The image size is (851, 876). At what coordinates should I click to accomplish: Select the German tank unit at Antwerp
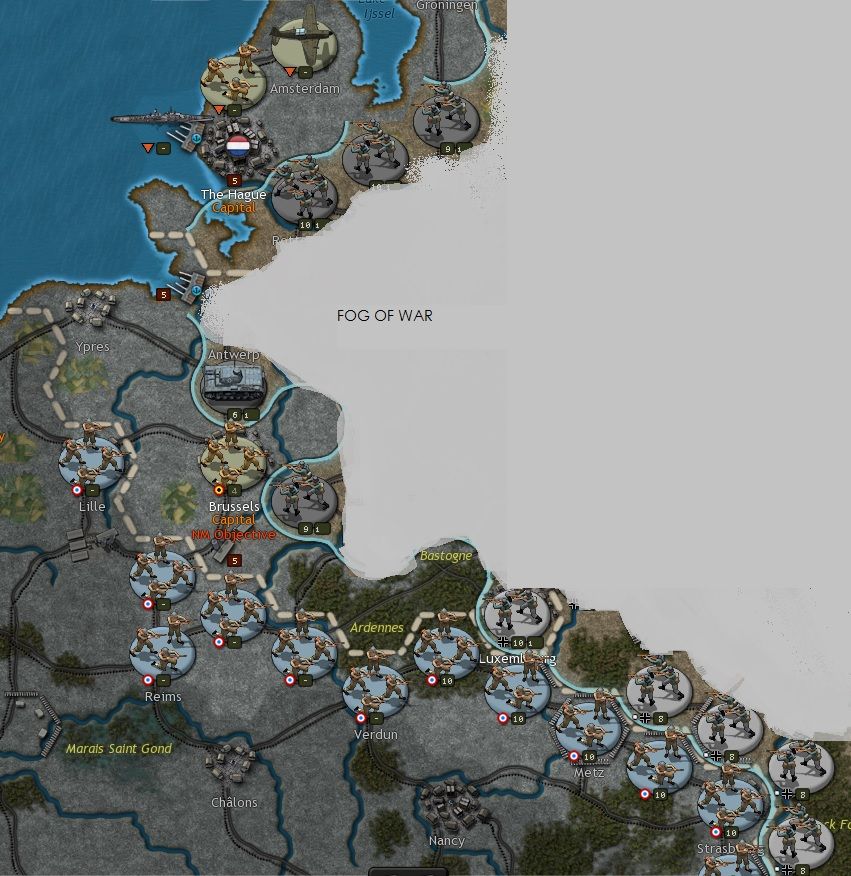click(x=234, y=385)
